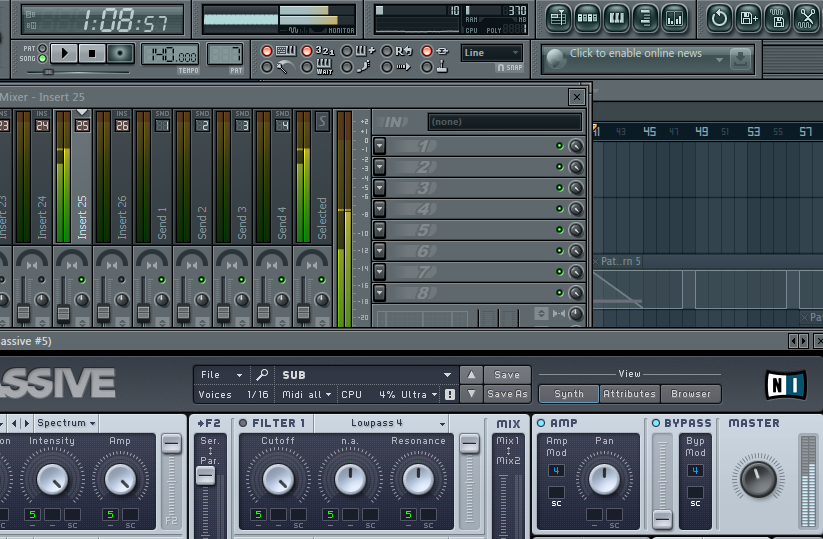Open the scissors audio editor icon
Viewport: 823px width, 539px height.
[806, 18]
